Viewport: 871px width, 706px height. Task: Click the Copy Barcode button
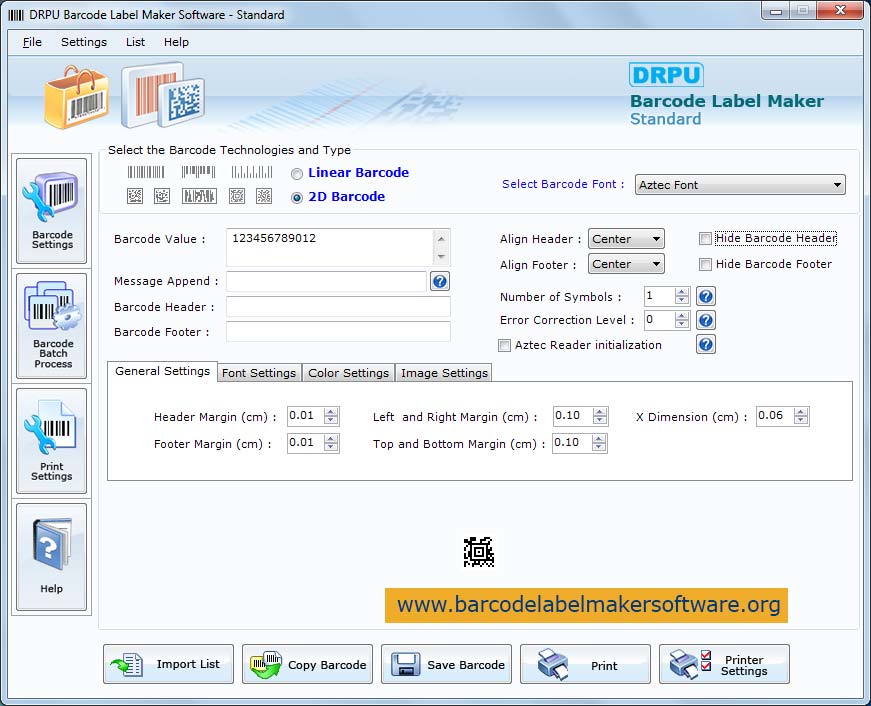pos(307,664)
